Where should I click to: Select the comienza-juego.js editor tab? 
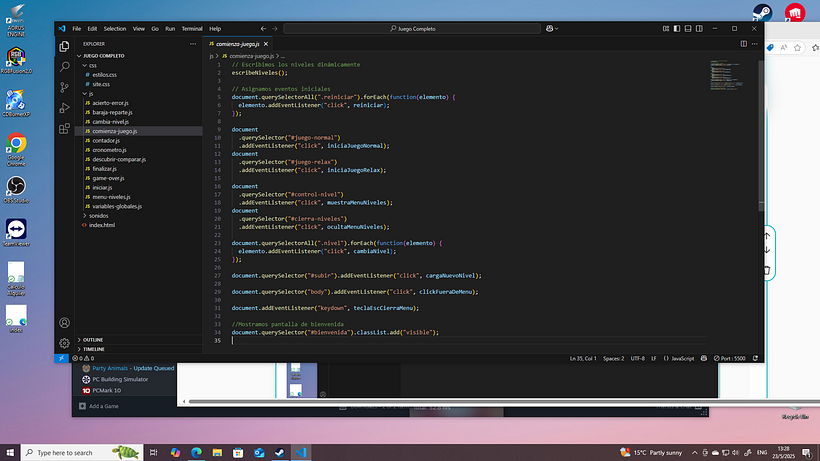pos(237,44)
